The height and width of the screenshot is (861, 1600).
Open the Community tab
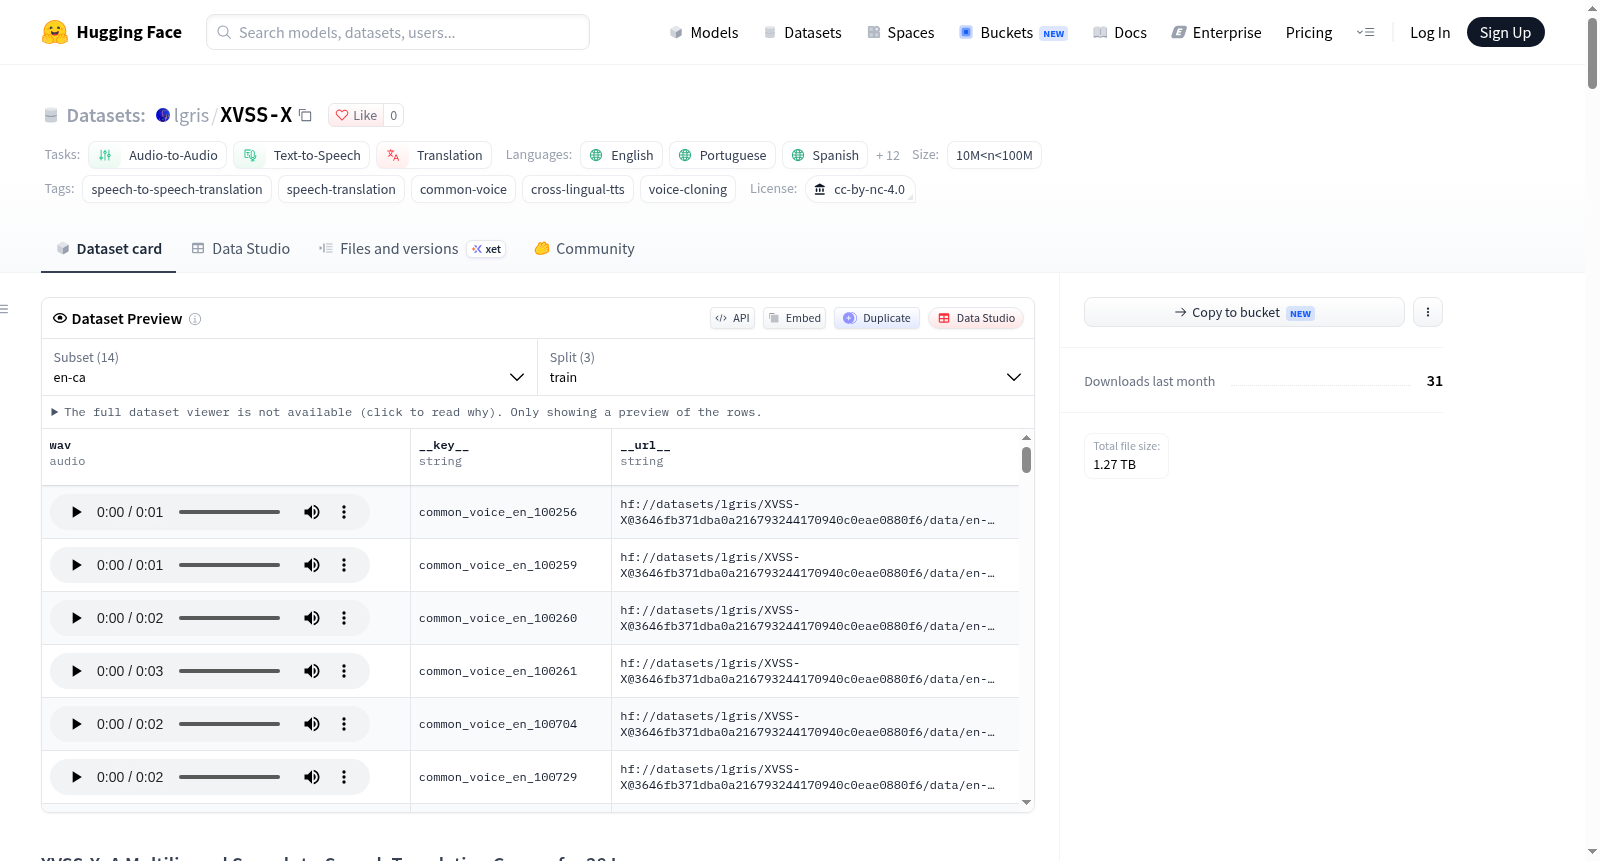(585, 249)
